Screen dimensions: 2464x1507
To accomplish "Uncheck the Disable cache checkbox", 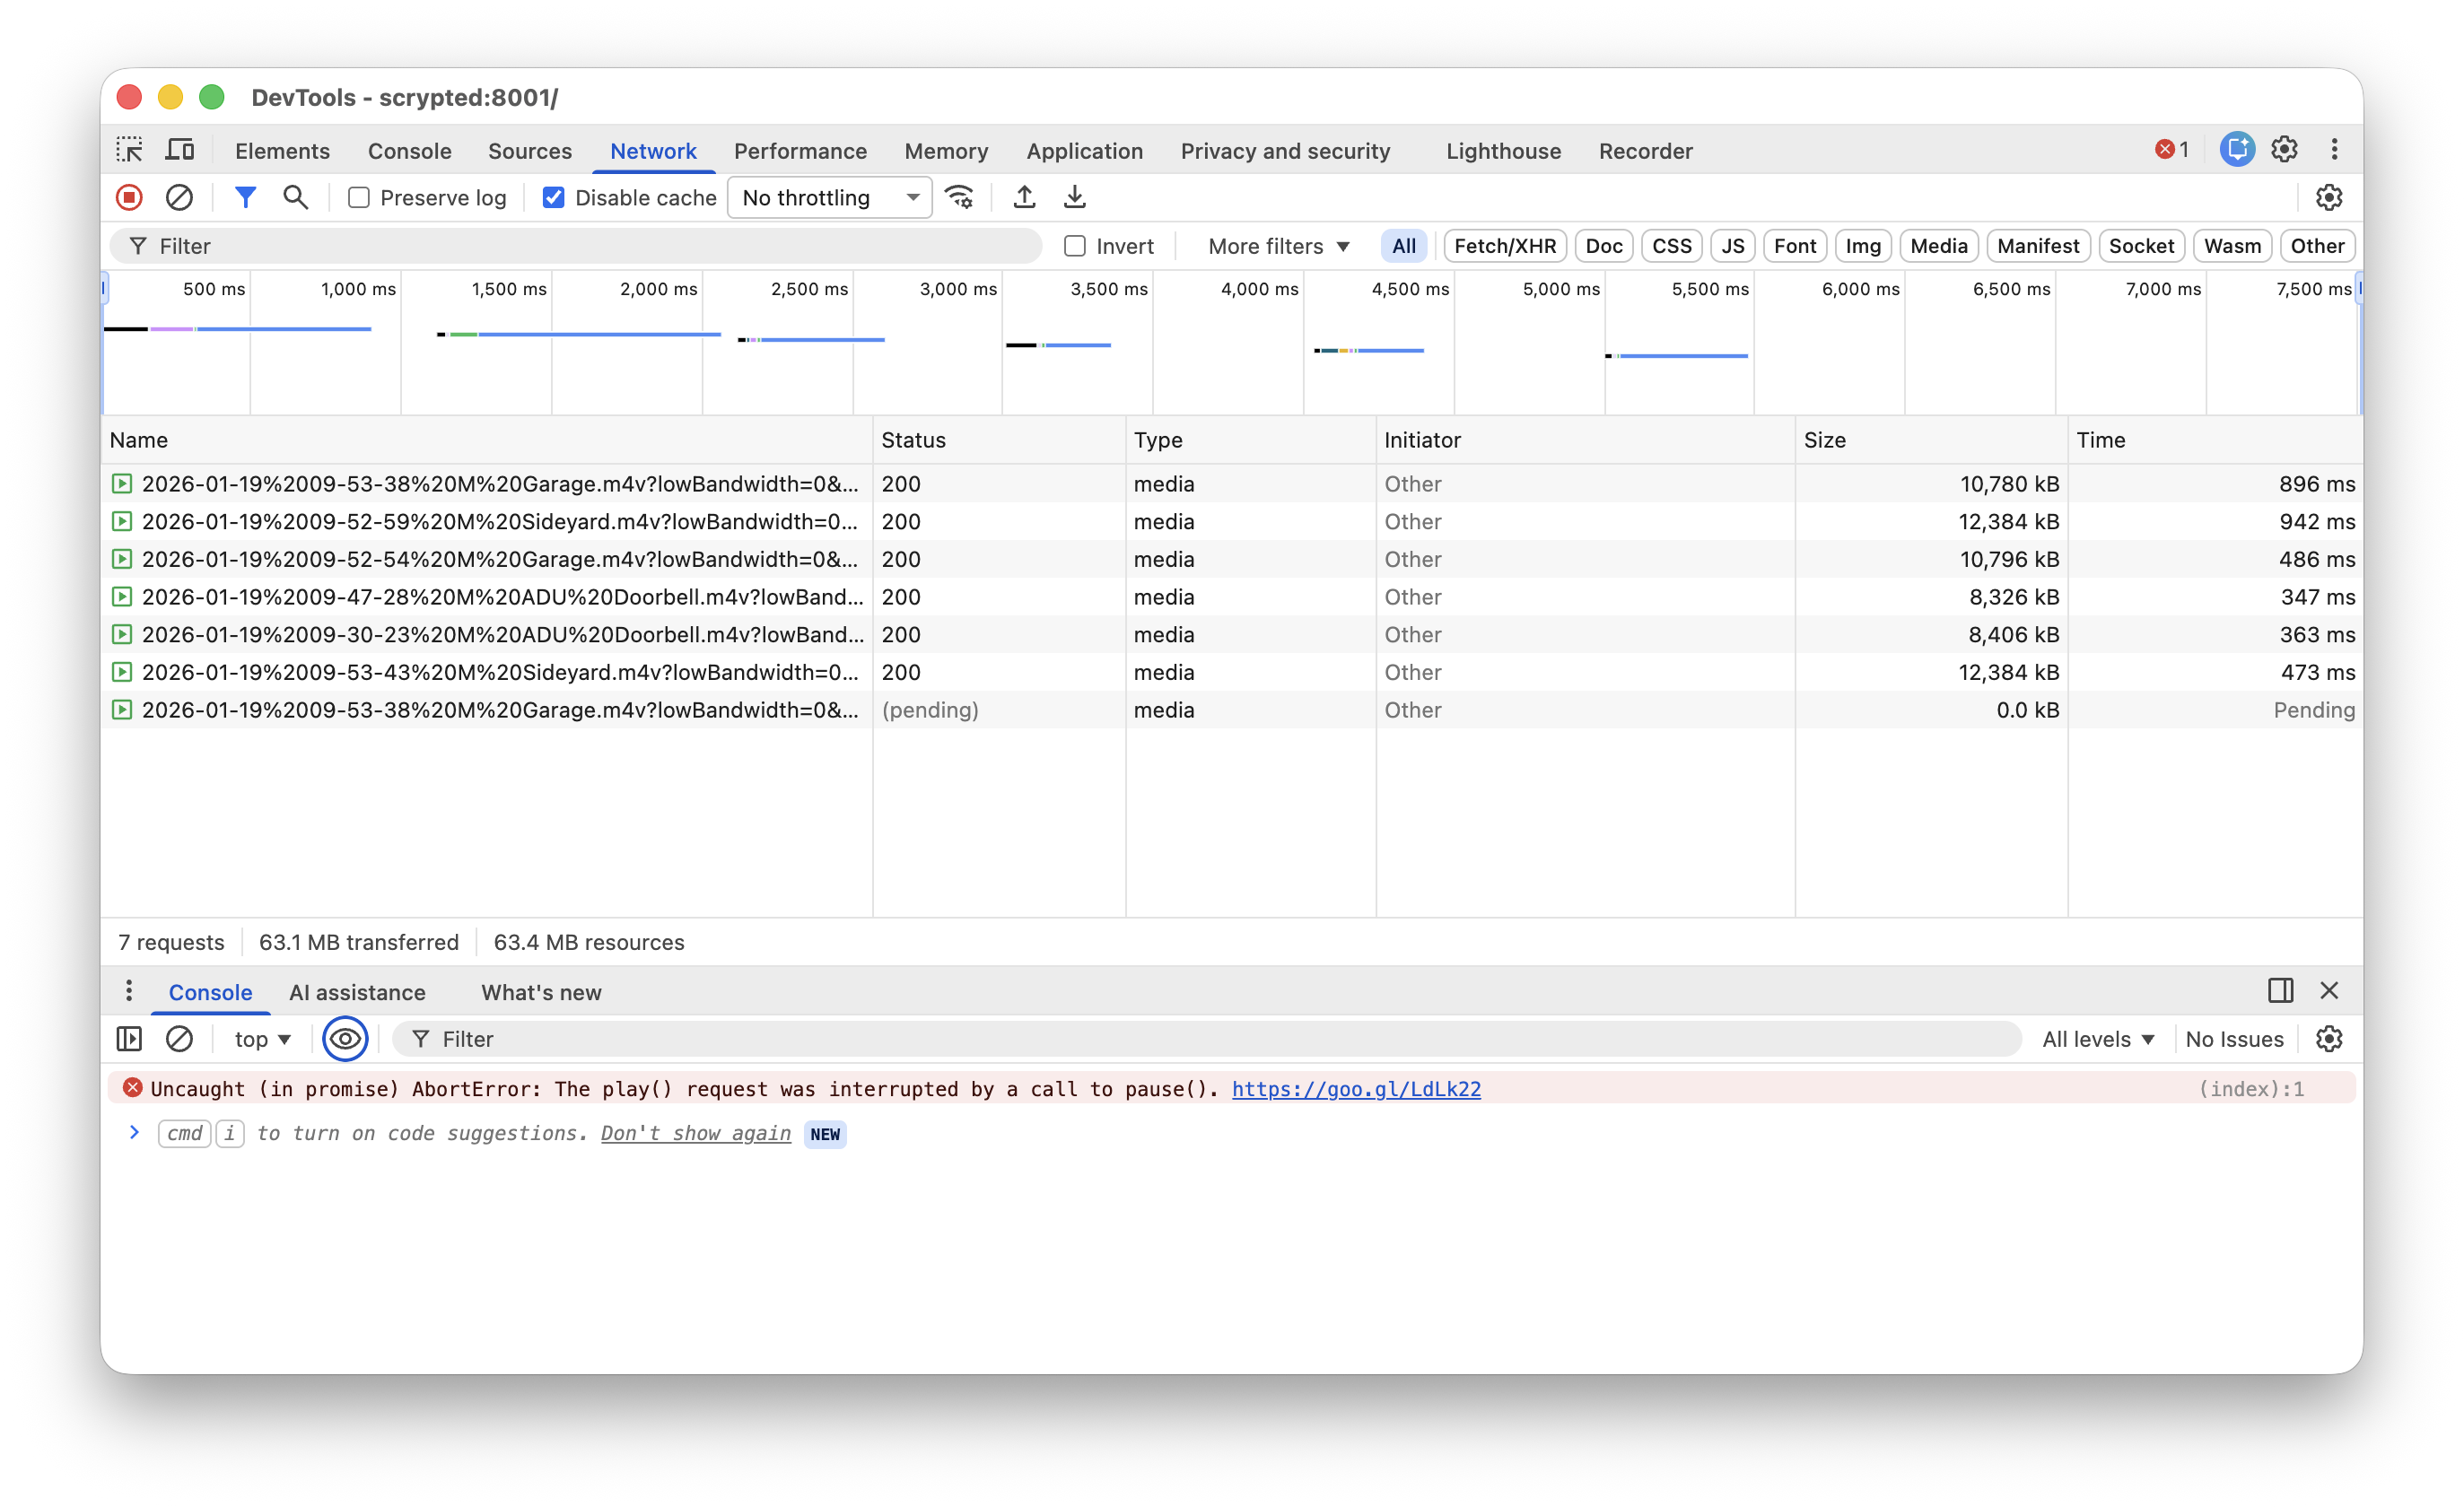I will point(553,198).
